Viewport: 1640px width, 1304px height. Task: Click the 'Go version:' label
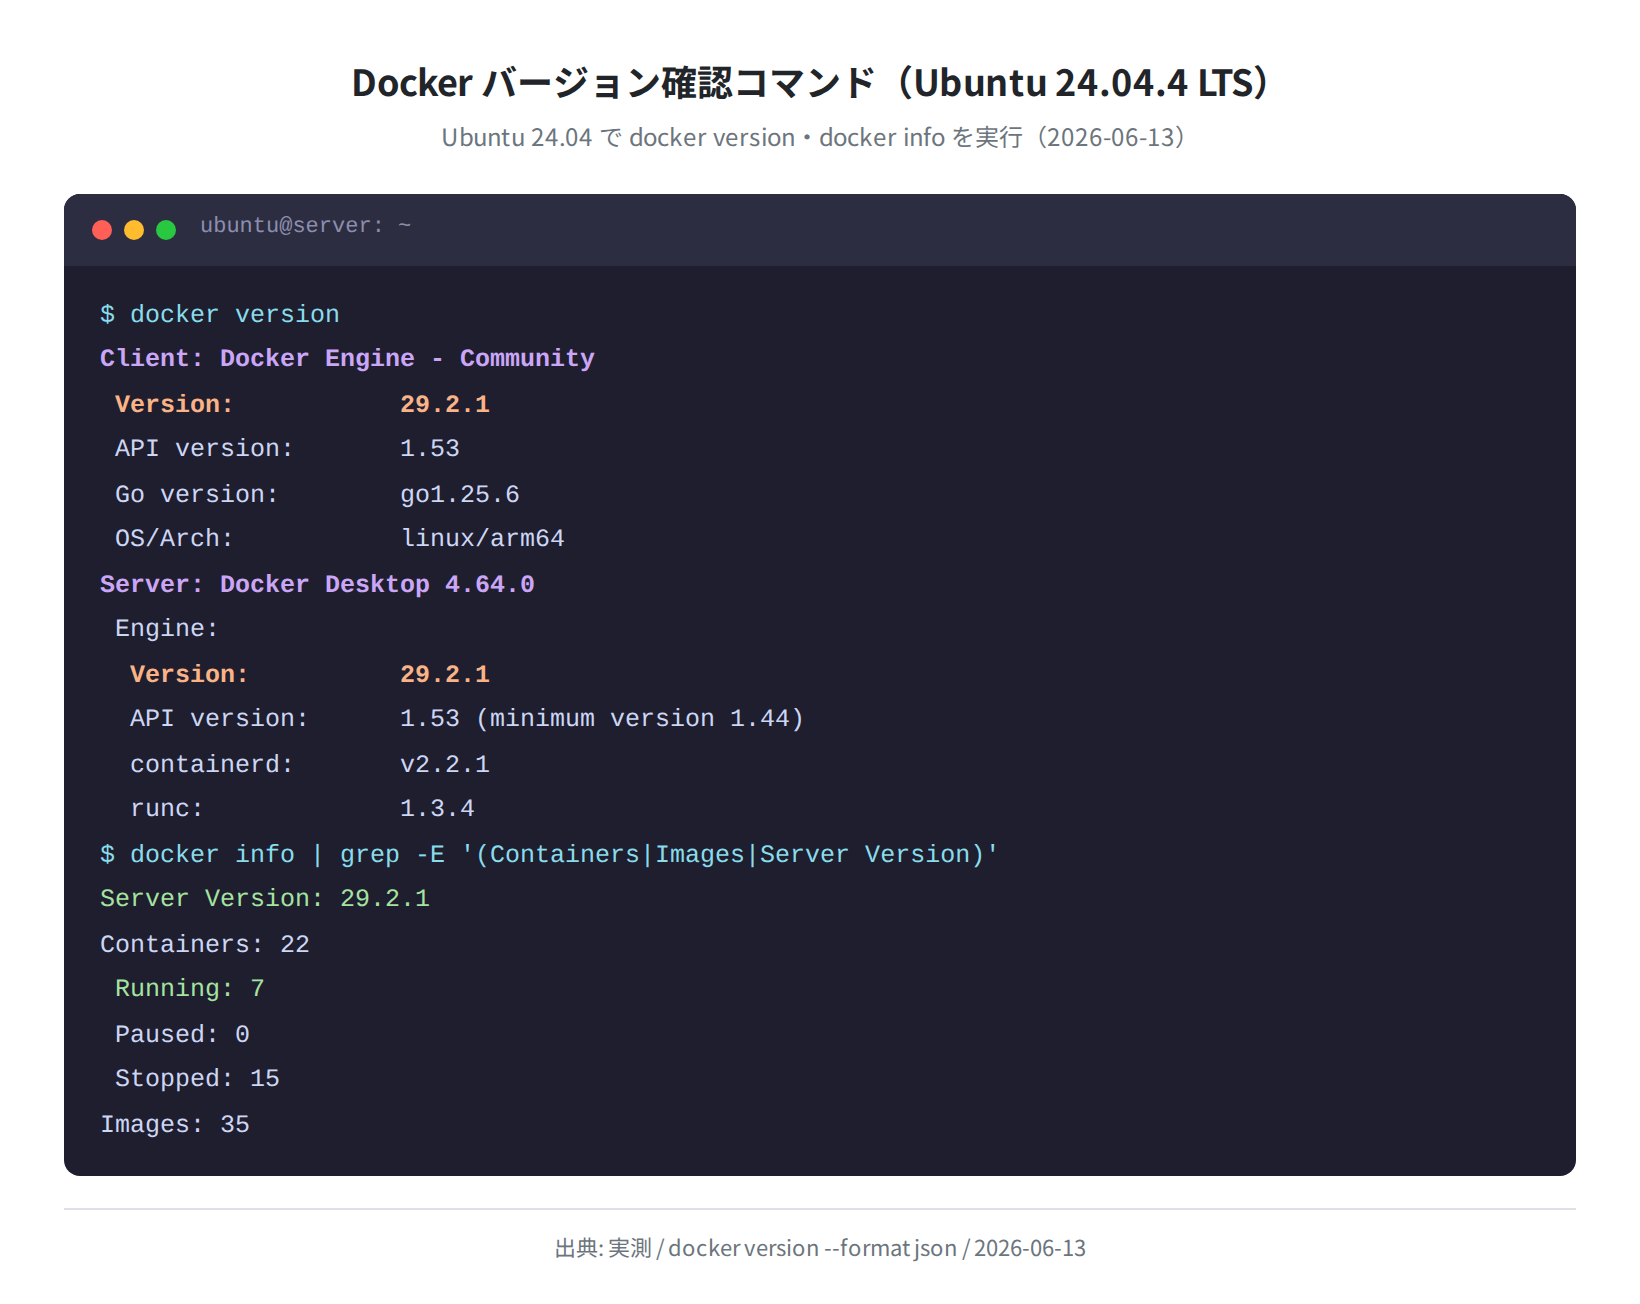click(x=197, y=494)
